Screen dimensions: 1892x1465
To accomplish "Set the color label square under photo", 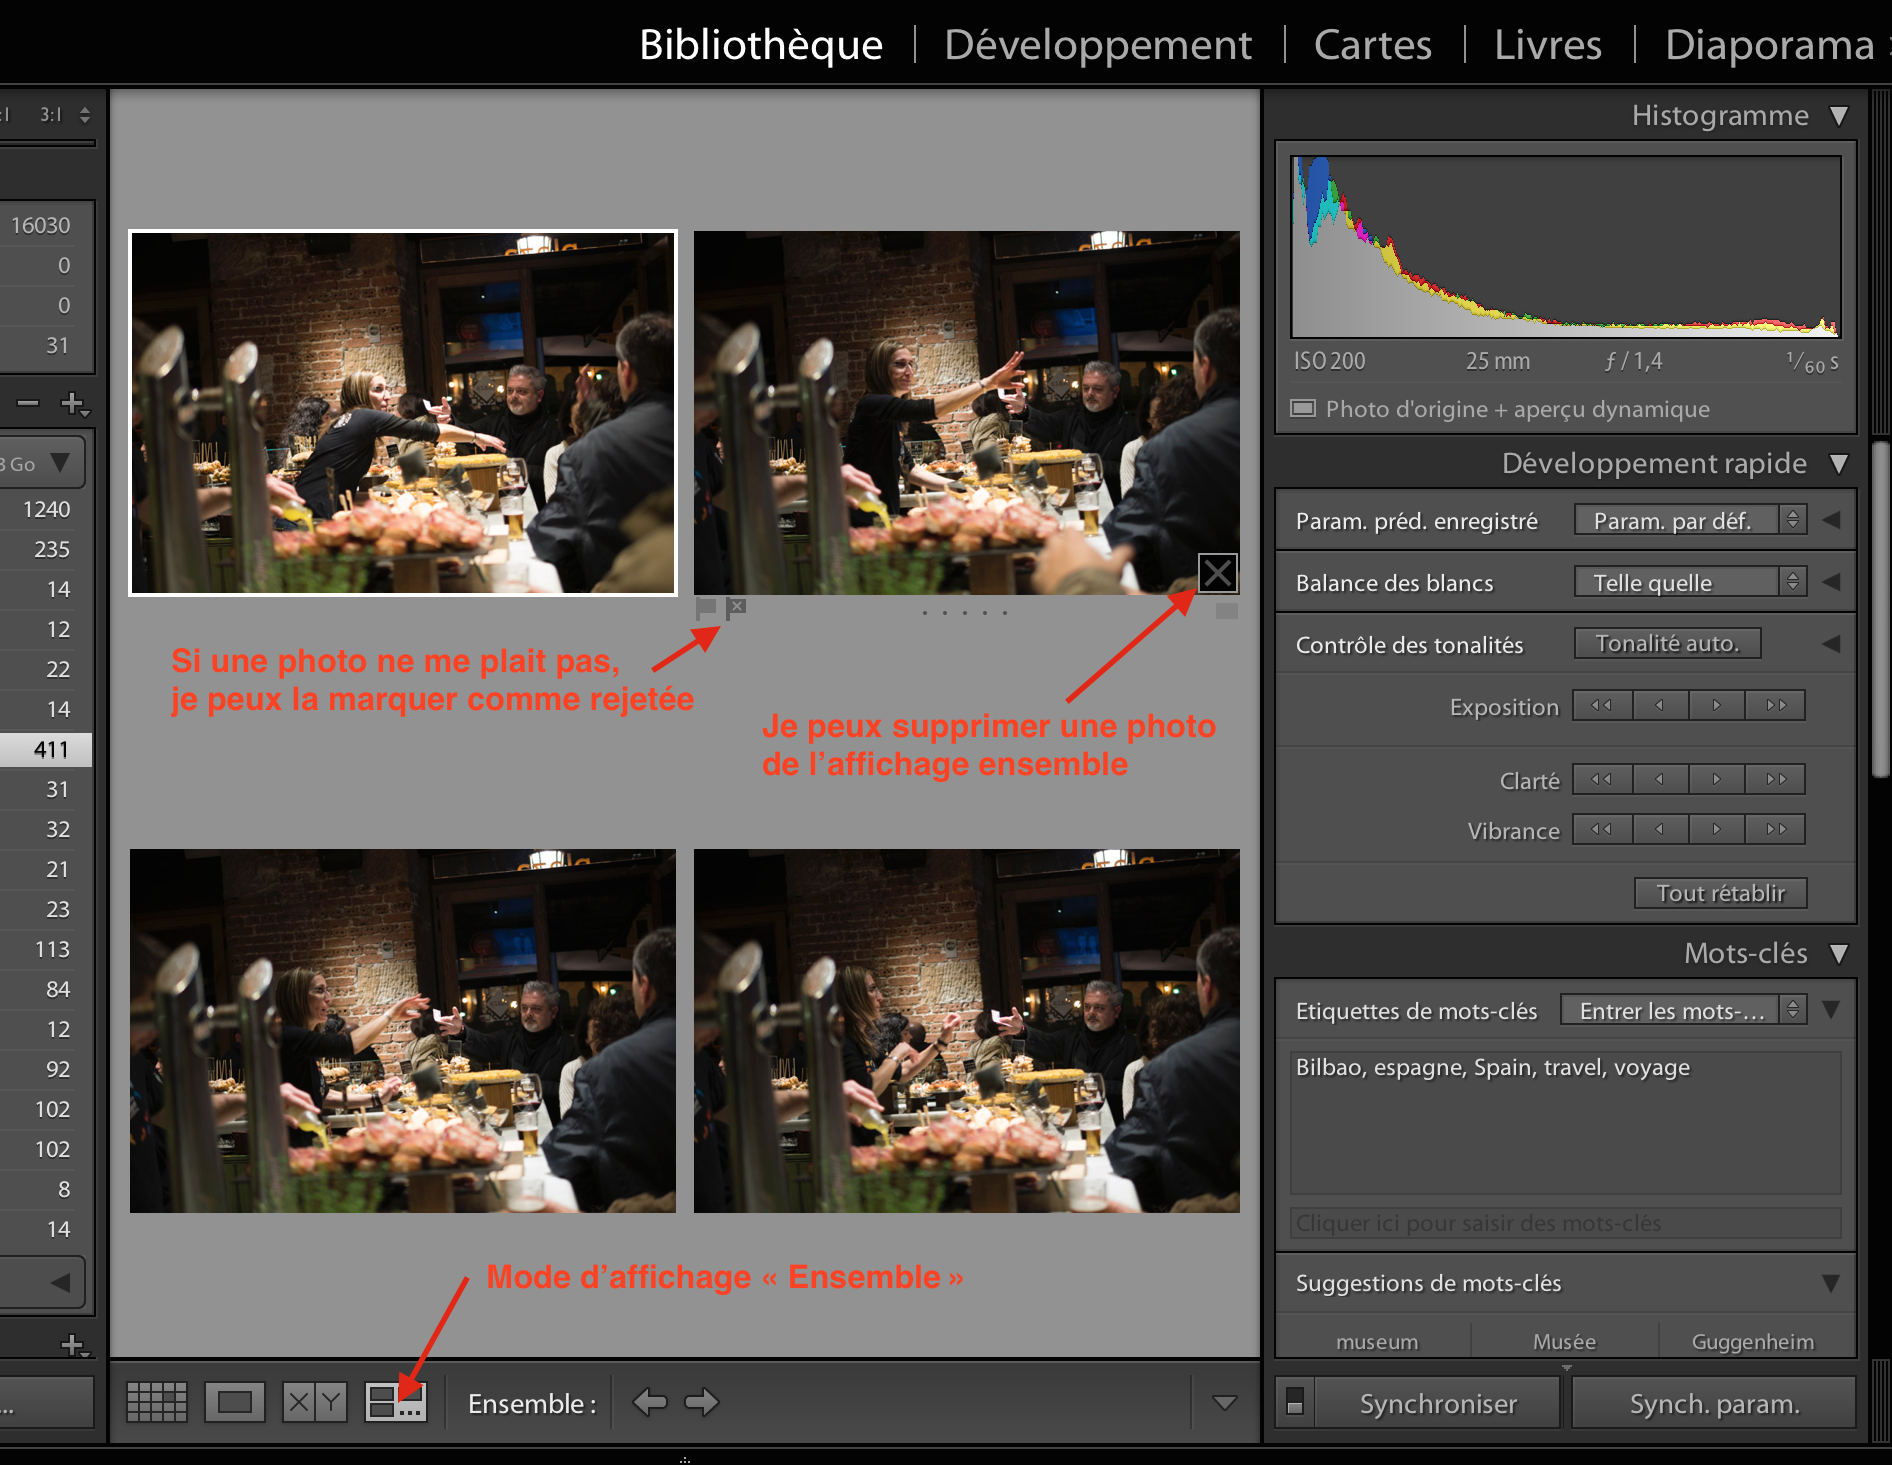I will click(1226, 611).
